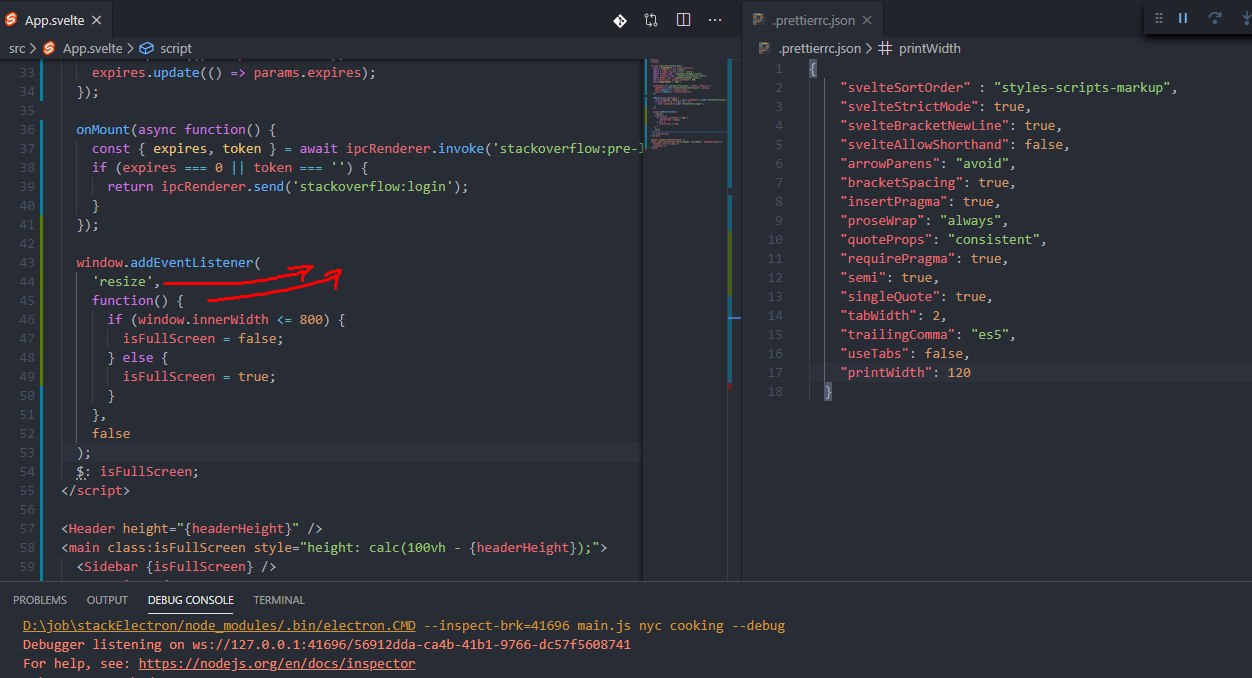Click the 'false' argument on line 52

(111, 434)
